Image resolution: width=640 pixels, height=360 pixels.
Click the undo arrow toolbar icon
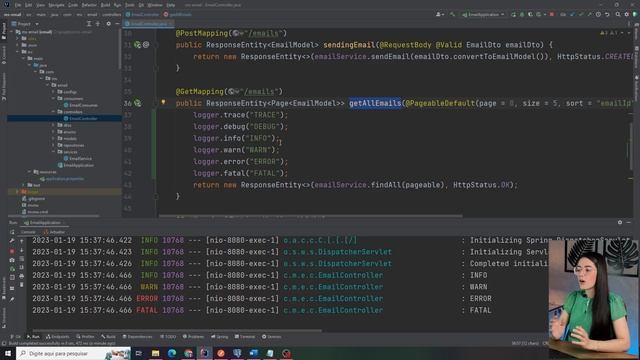[x=607, y=14]
